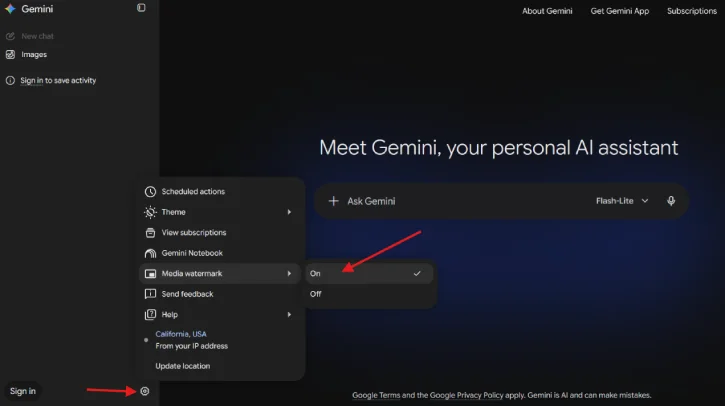This screenshot has height=406, width=725.
Task: Click the info icon beside Sign in to save activity
Action: click(x=10, y=80)
